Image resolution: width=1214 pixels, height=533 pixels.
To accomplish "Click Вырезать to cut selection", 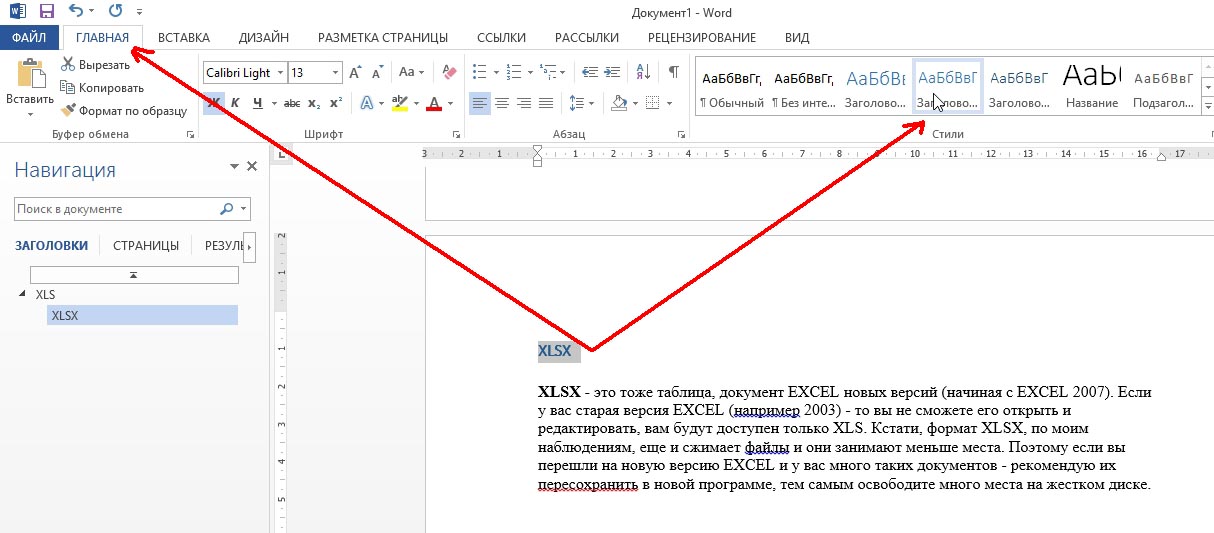I will tap(95, 65).
